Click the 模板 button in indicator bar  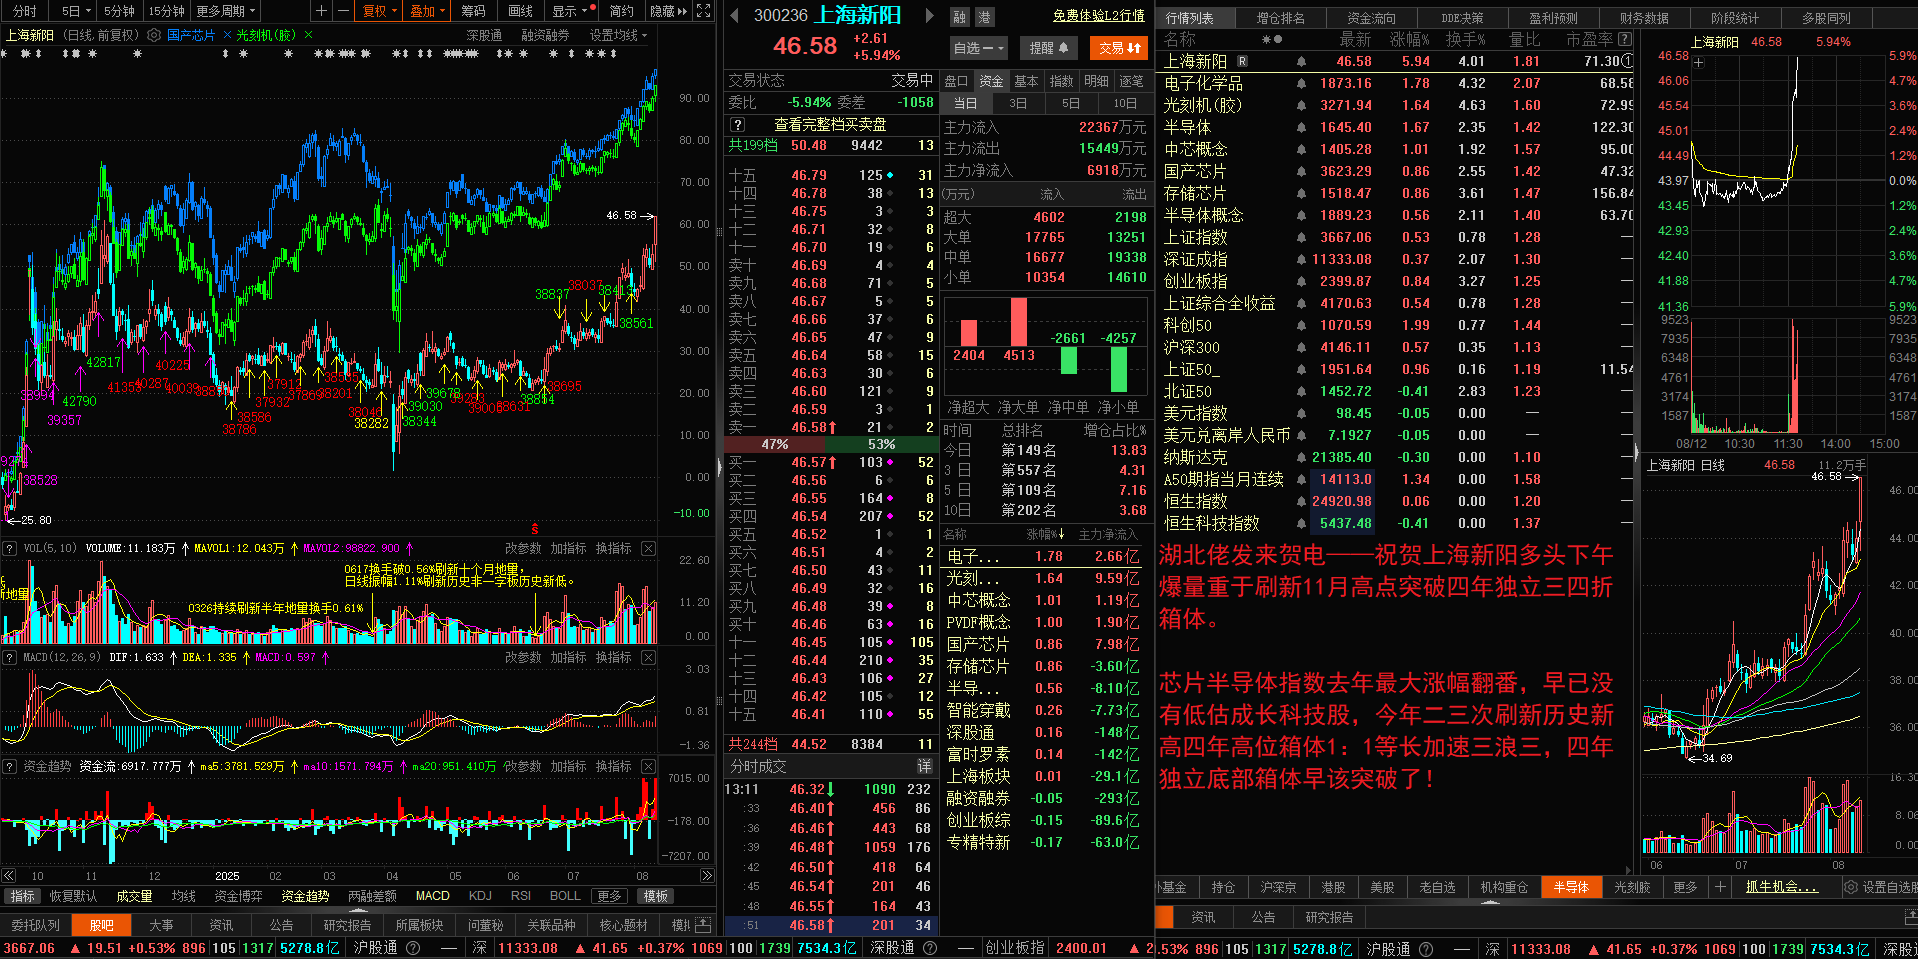656,896
